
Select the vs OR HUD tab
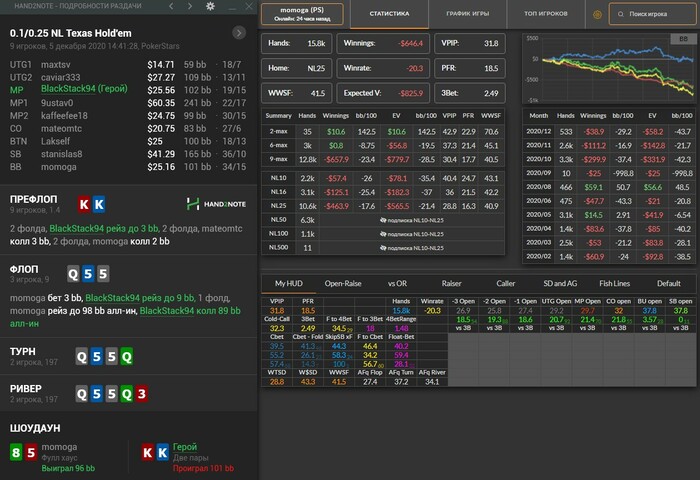pyautogui.click(x=397, y=284)
